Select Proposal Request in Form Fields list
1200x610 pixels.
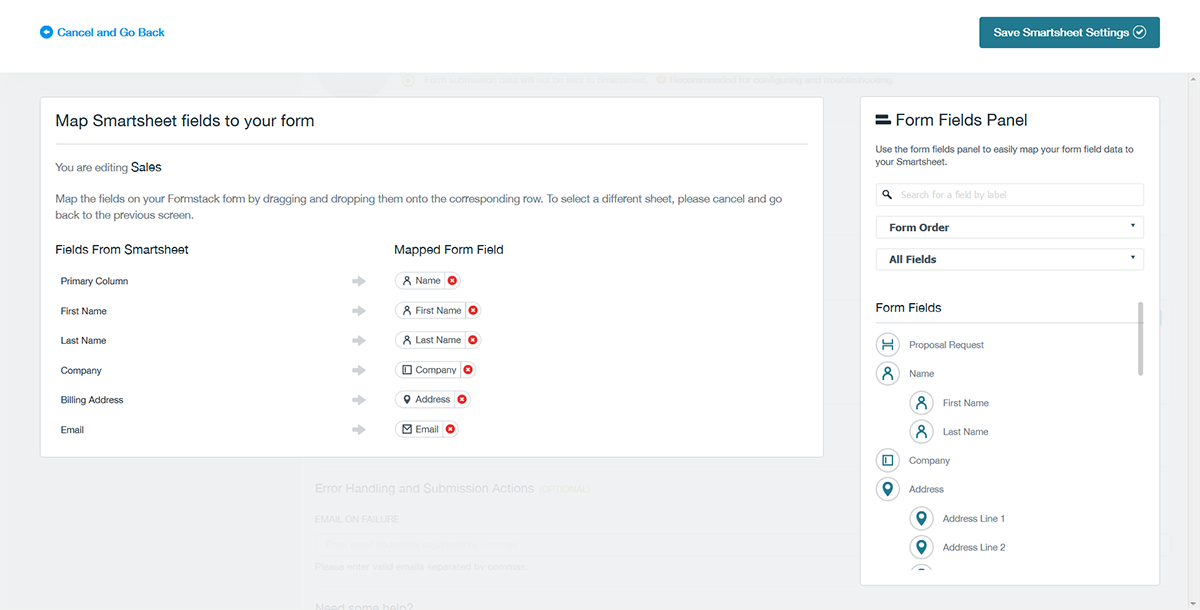tap(946, 345)
